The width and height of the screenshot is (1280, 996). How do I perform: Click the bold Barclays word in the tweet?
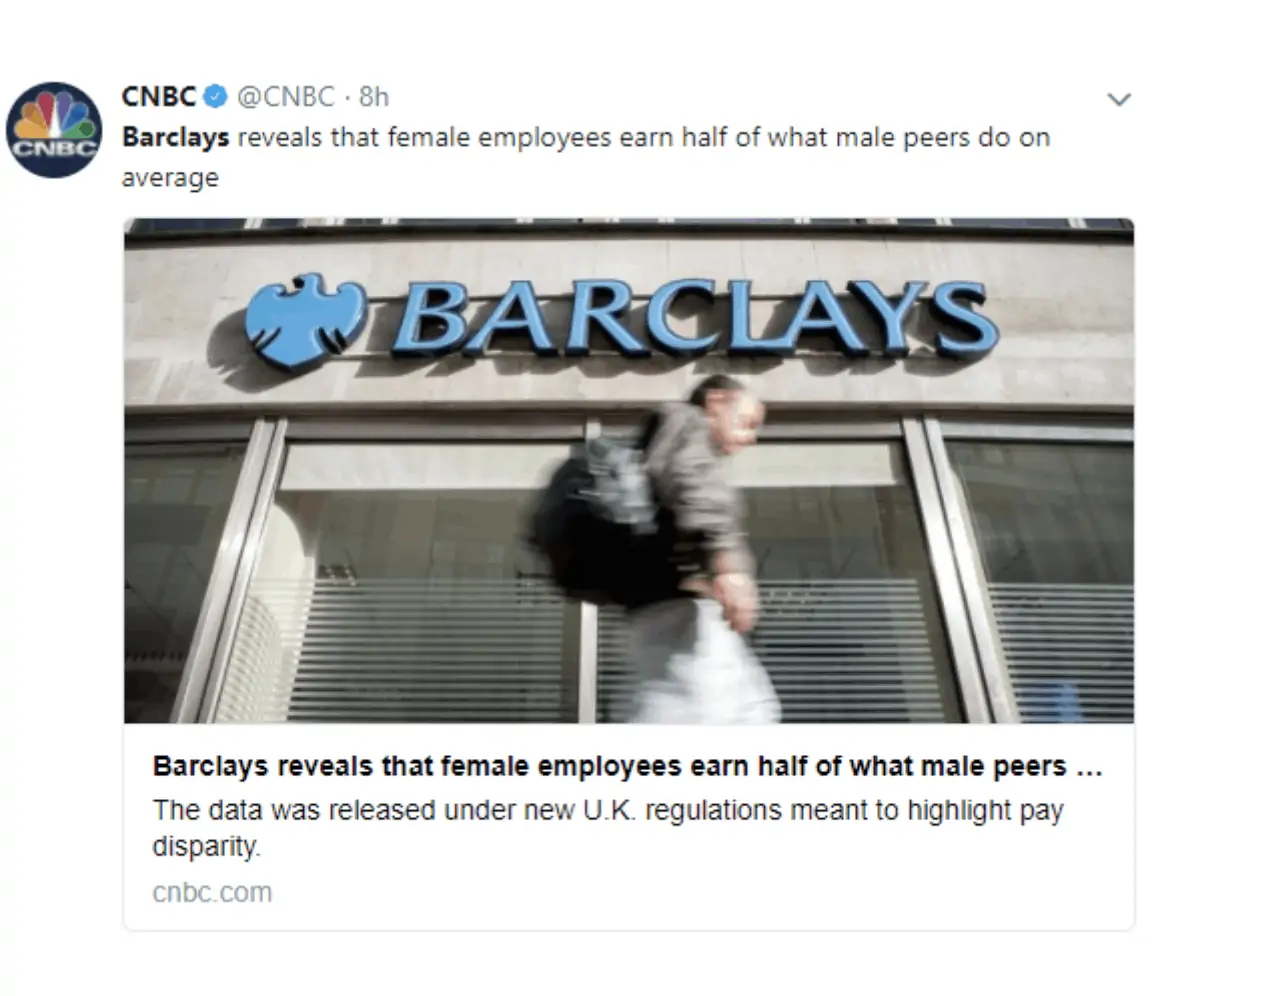176,138
